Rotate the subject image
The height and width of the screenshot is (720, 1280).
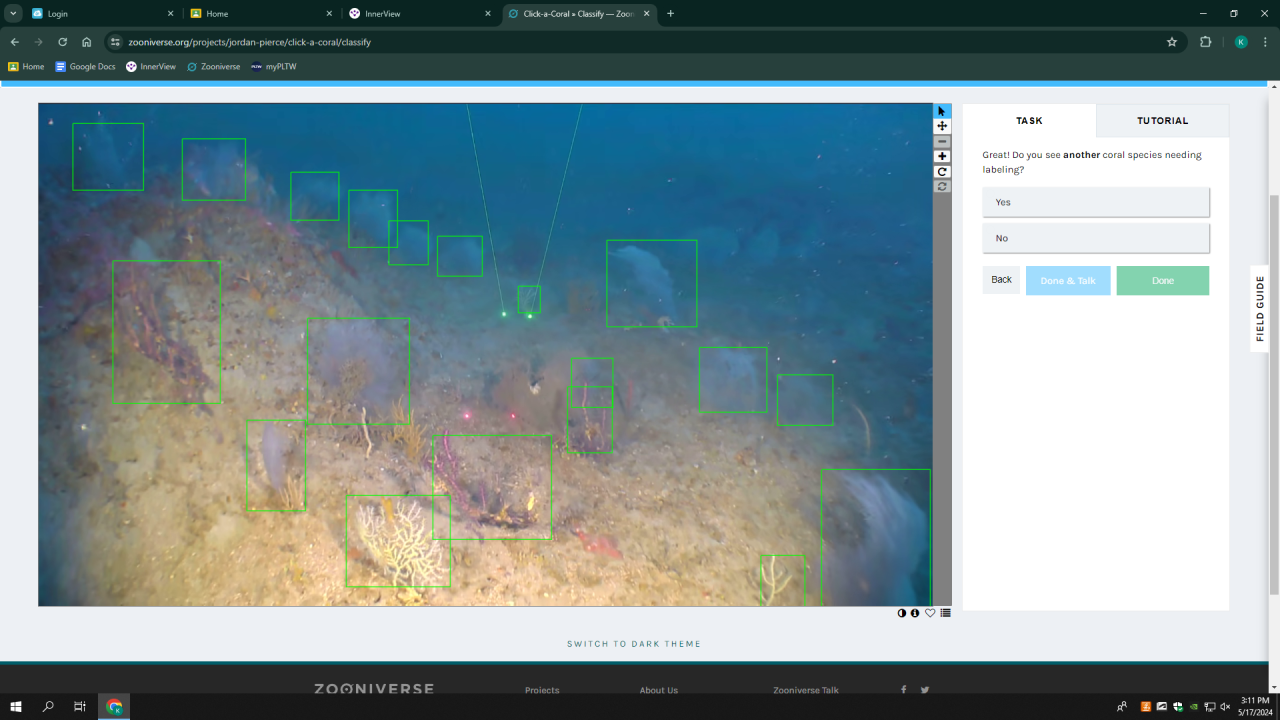tap(942, 172)
